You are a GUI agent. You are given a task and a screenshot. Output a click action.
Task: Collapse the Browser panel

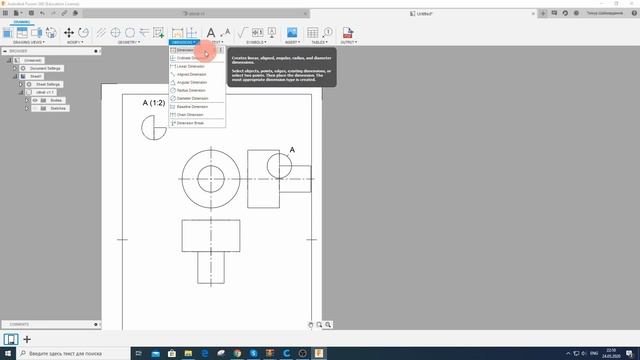(x=5, y=51)
